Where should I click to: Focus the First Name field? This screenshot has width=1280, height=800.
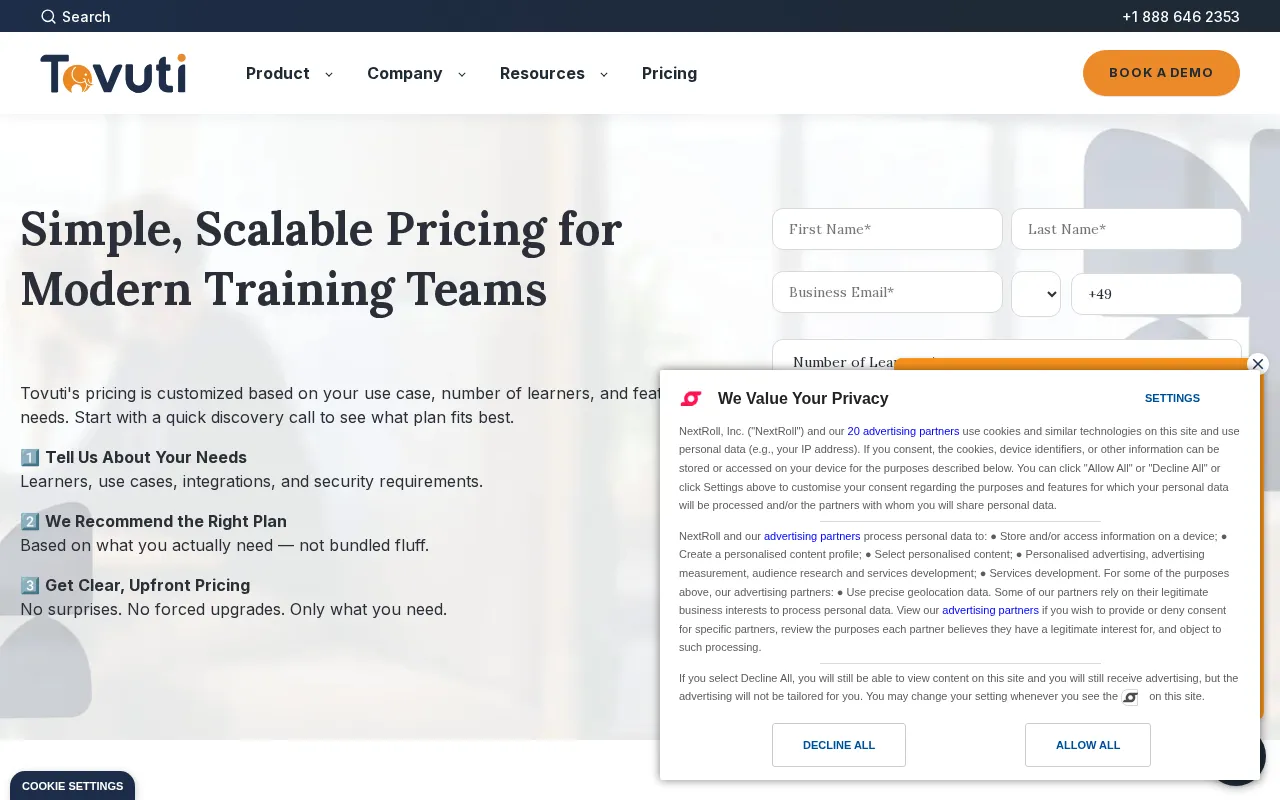pos(887,229)
